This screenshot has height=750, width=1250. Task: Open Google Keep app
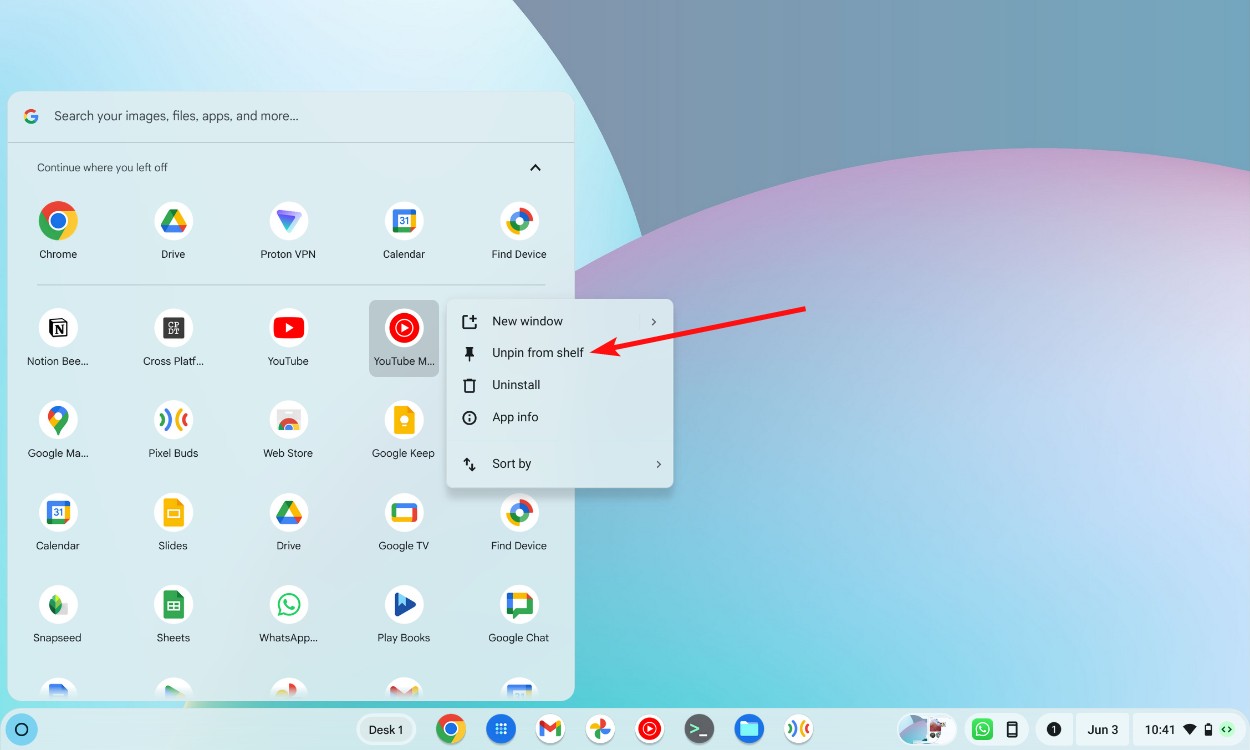pyautogui.click(x=403, y=420)
